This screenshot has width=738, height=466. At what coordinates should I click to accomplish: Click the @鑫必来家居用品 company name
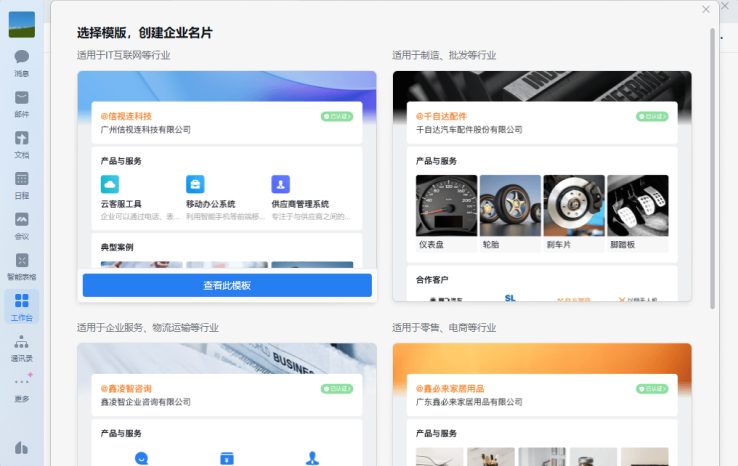tap(450, 389)
